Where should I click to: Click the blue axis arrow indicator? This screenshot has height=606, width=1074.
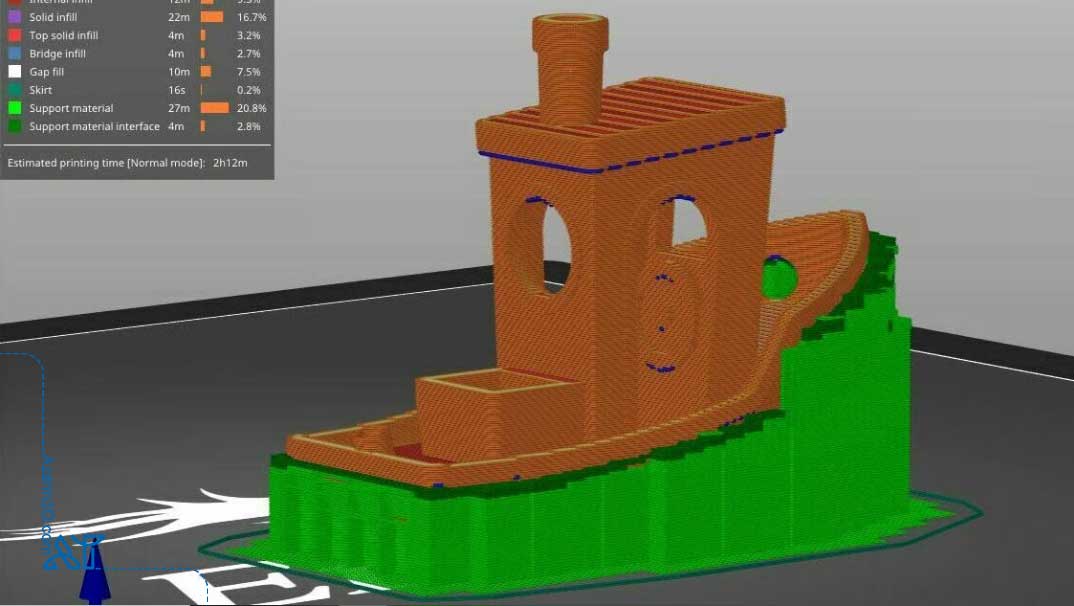pyautogui.click(x=95, y=574)
